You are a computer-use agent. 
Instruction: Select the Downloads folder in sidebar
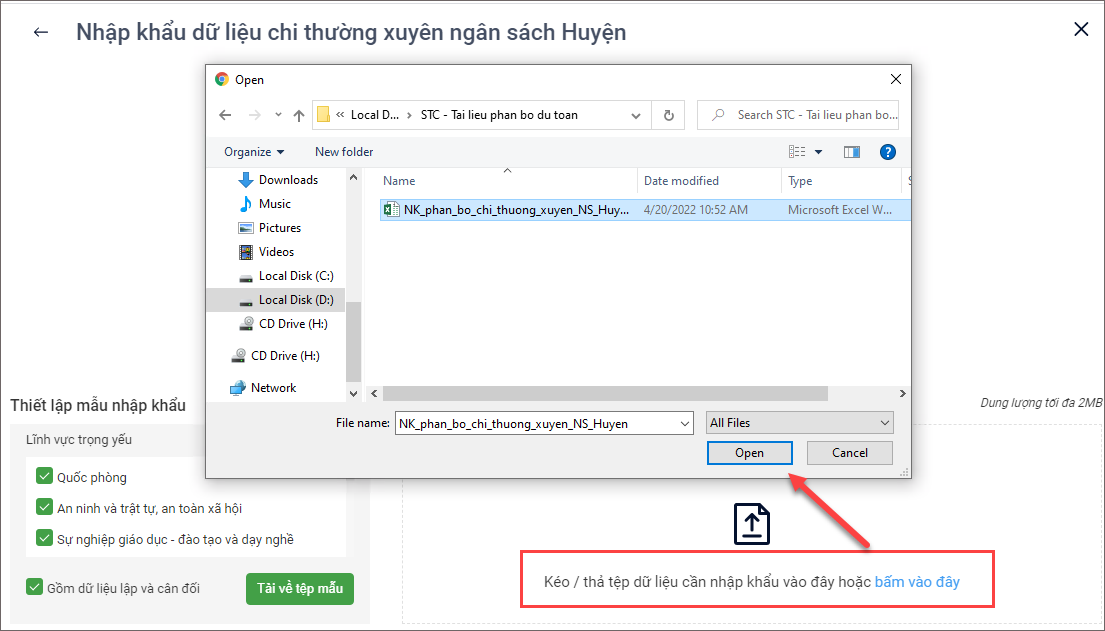(287, 180)
